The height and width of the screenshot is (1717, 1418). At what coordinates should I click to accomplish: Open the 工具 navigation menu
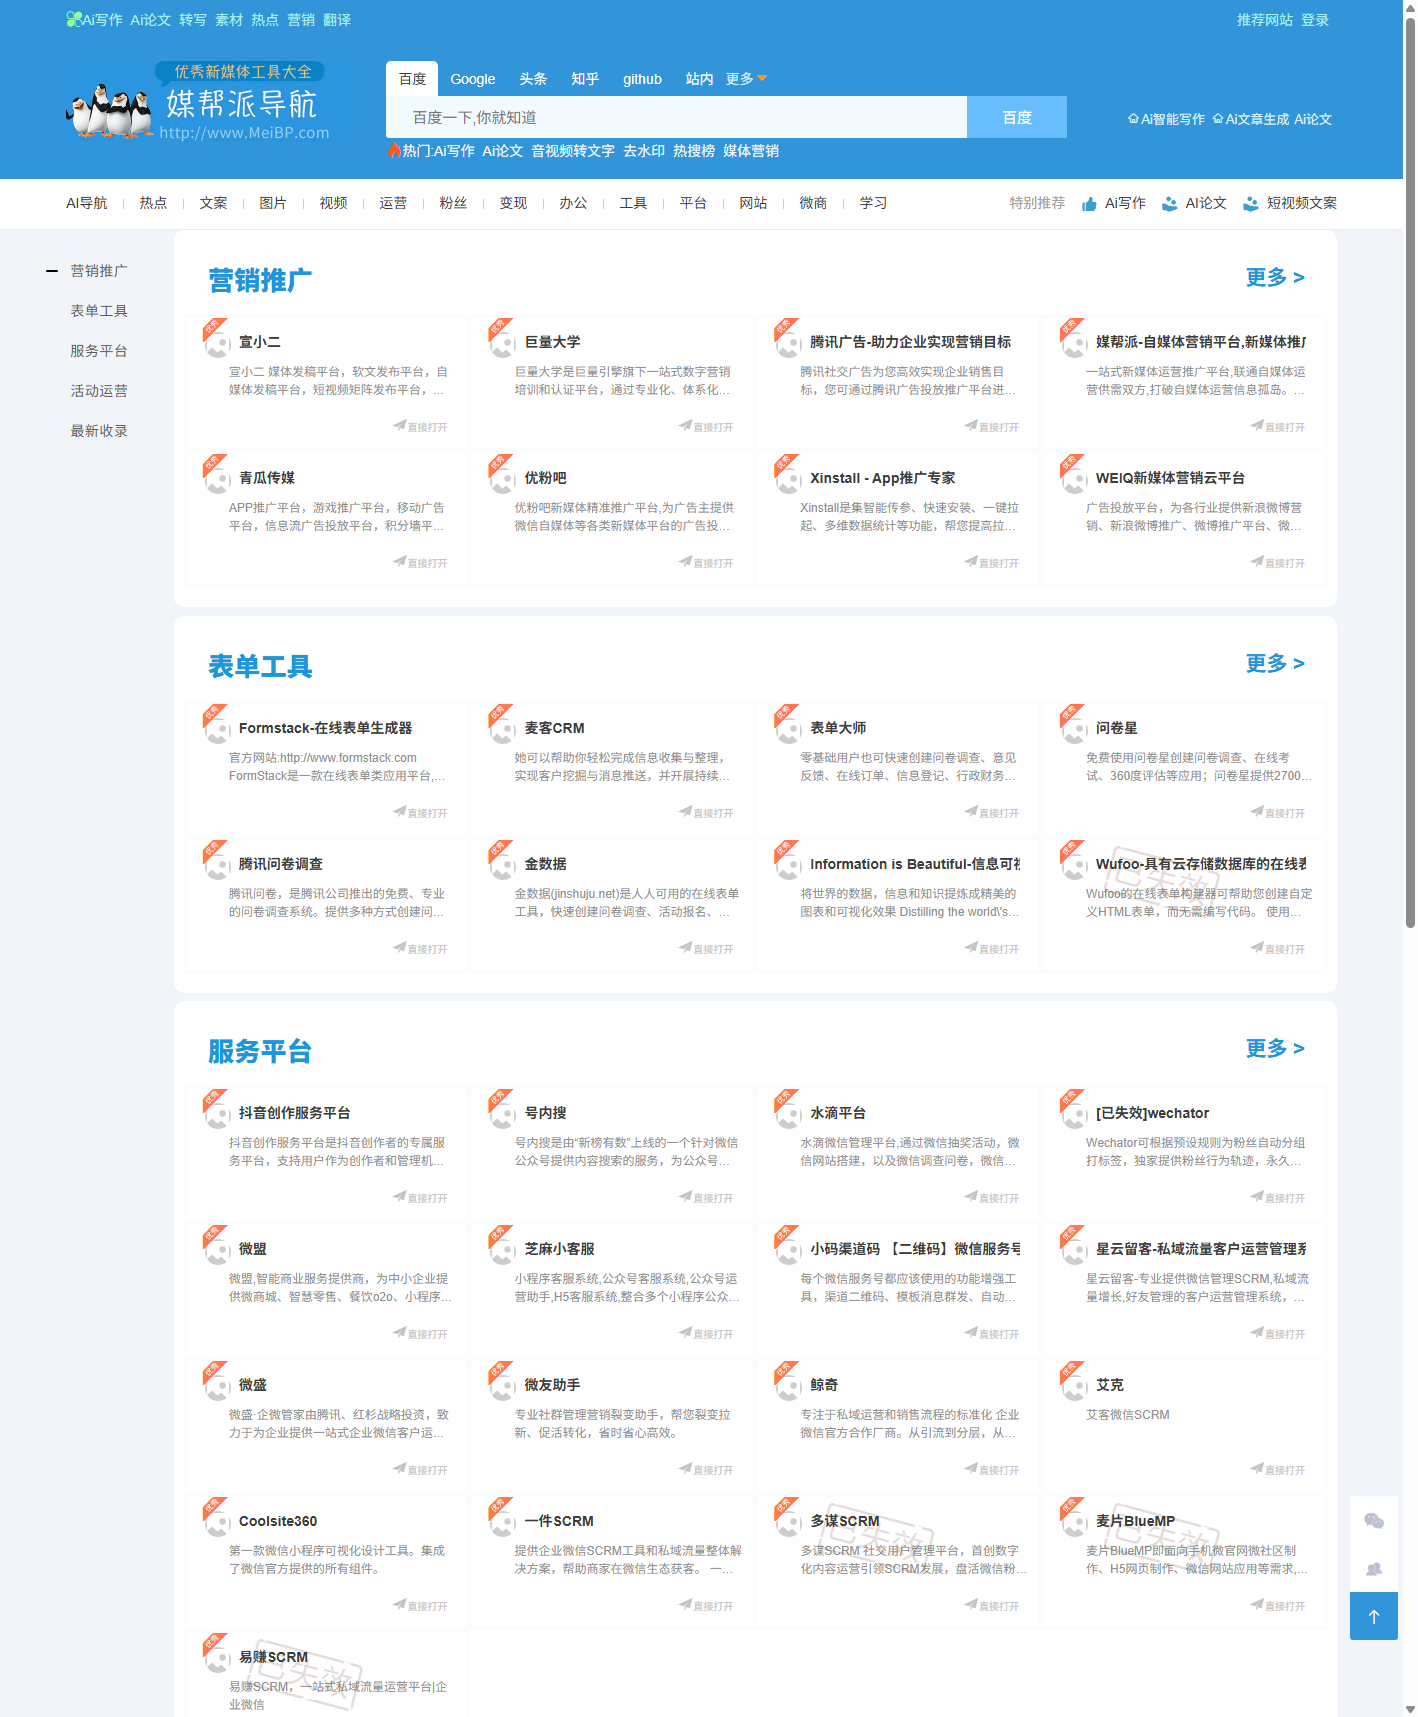[x=633, y=203]
